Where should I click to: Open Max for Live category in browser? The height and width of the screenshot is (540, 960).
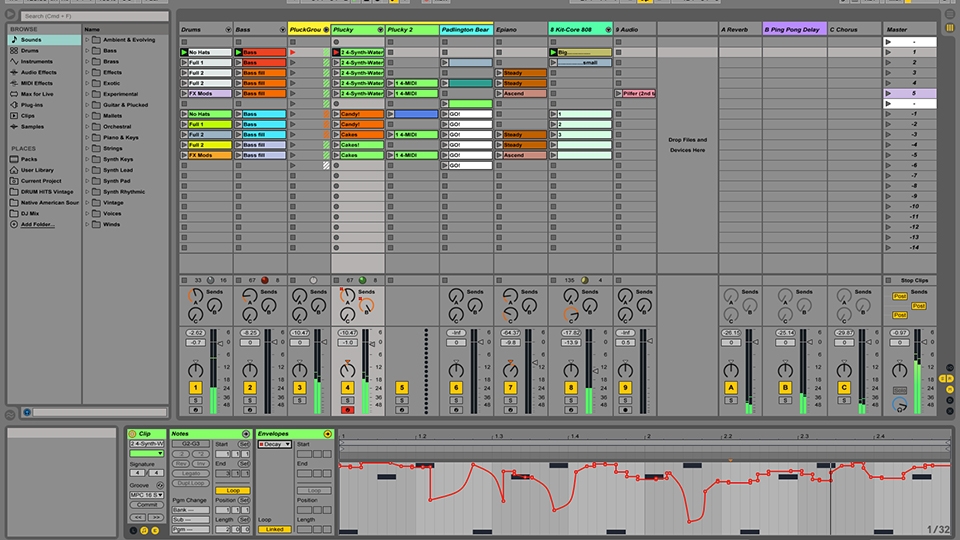tap(37, 94)
